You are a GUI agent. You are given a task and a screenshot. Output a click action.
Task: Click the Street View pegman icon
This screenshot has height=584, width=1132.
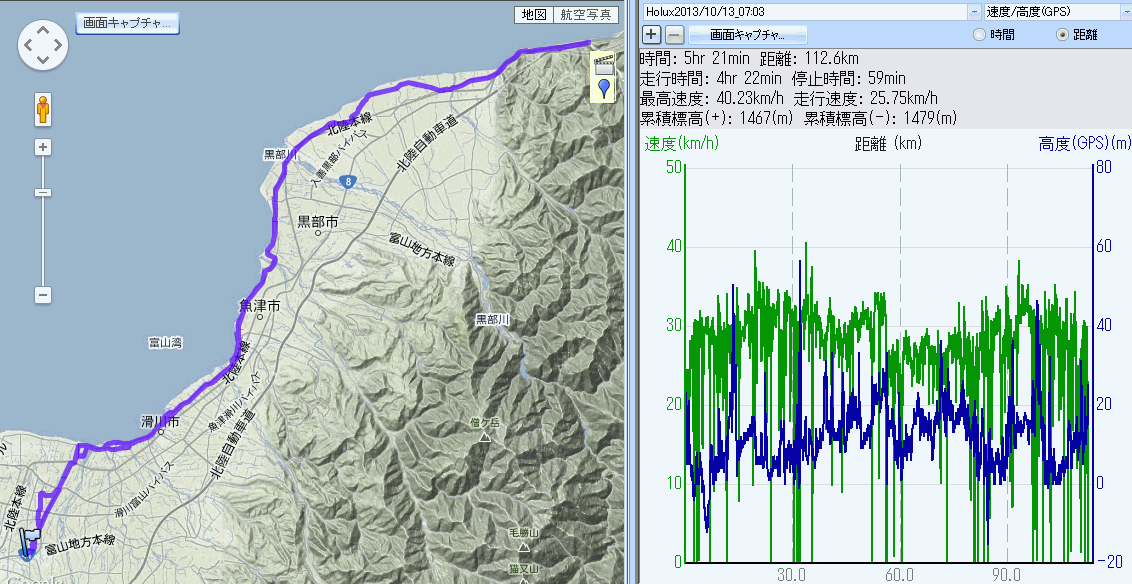tap(43, 108)
